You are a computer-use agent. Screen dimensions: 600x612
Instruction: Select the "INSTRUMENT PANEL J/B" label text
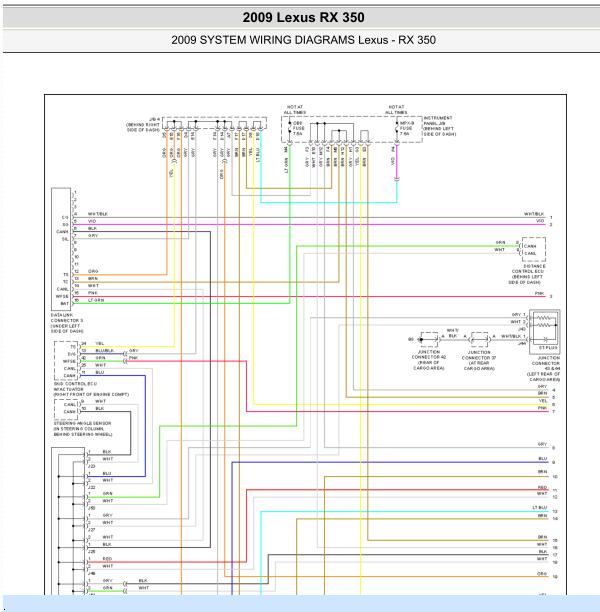pos(438,120)
